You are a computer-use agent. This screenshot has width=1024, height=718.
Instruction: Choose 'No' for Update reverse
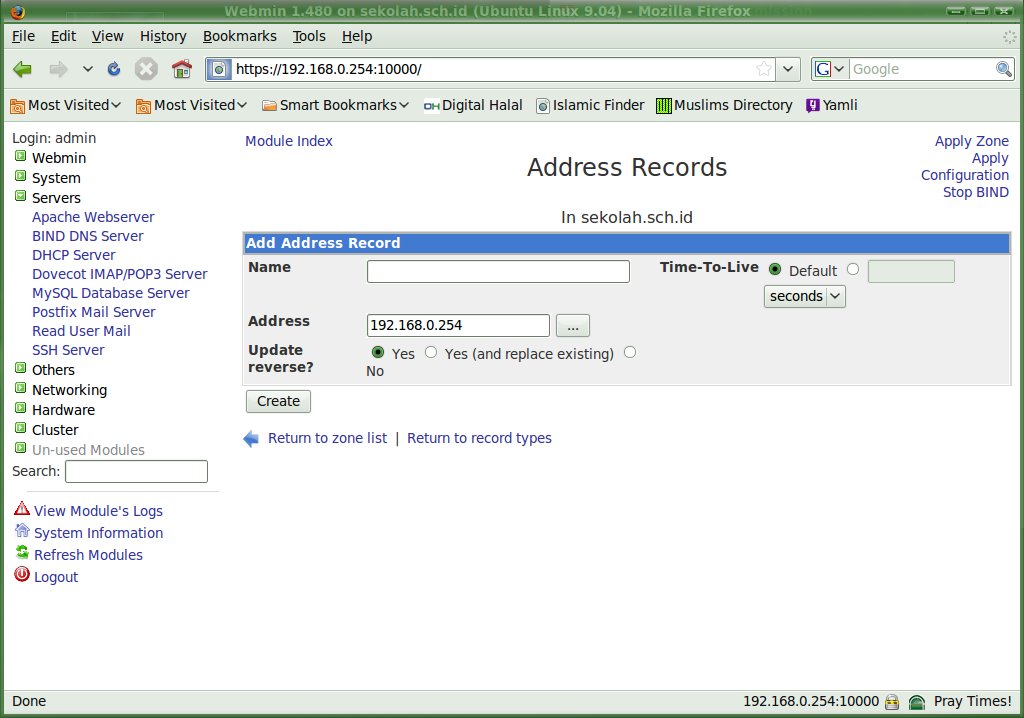pyautogui.click(x=629, y=352)
